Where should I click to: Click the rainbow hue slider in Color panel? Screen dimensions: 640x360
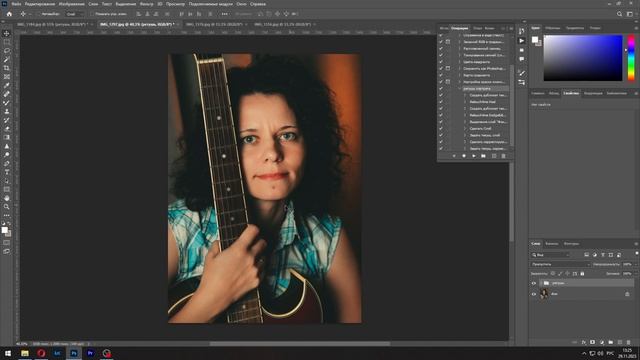click(x=631, y=58)
